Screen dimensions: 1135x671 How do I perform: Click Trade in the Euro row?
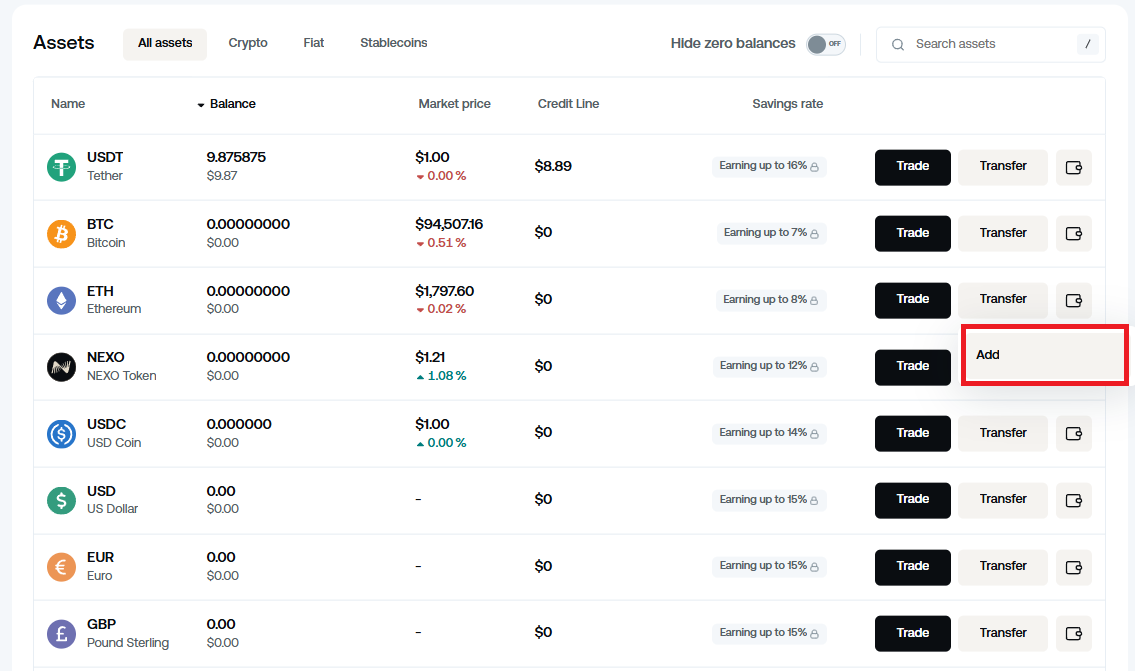pyautogui.click(x=913, y=567)
